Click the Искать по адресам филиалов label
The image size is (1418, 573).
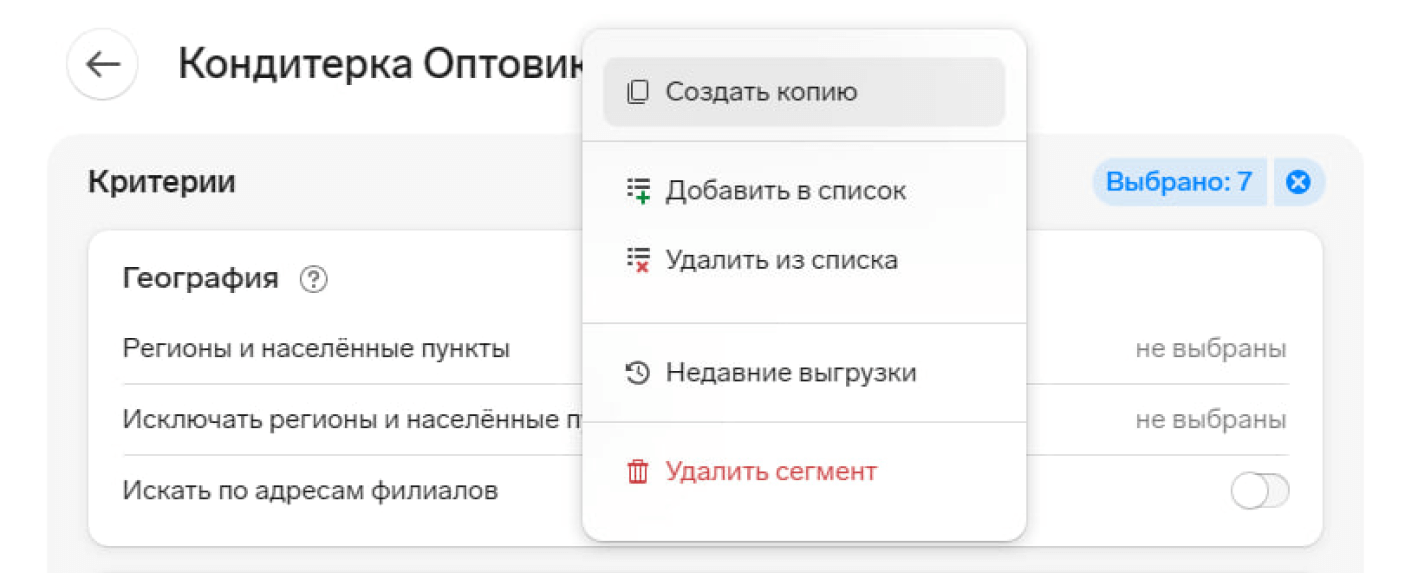[x=310, y=491]
